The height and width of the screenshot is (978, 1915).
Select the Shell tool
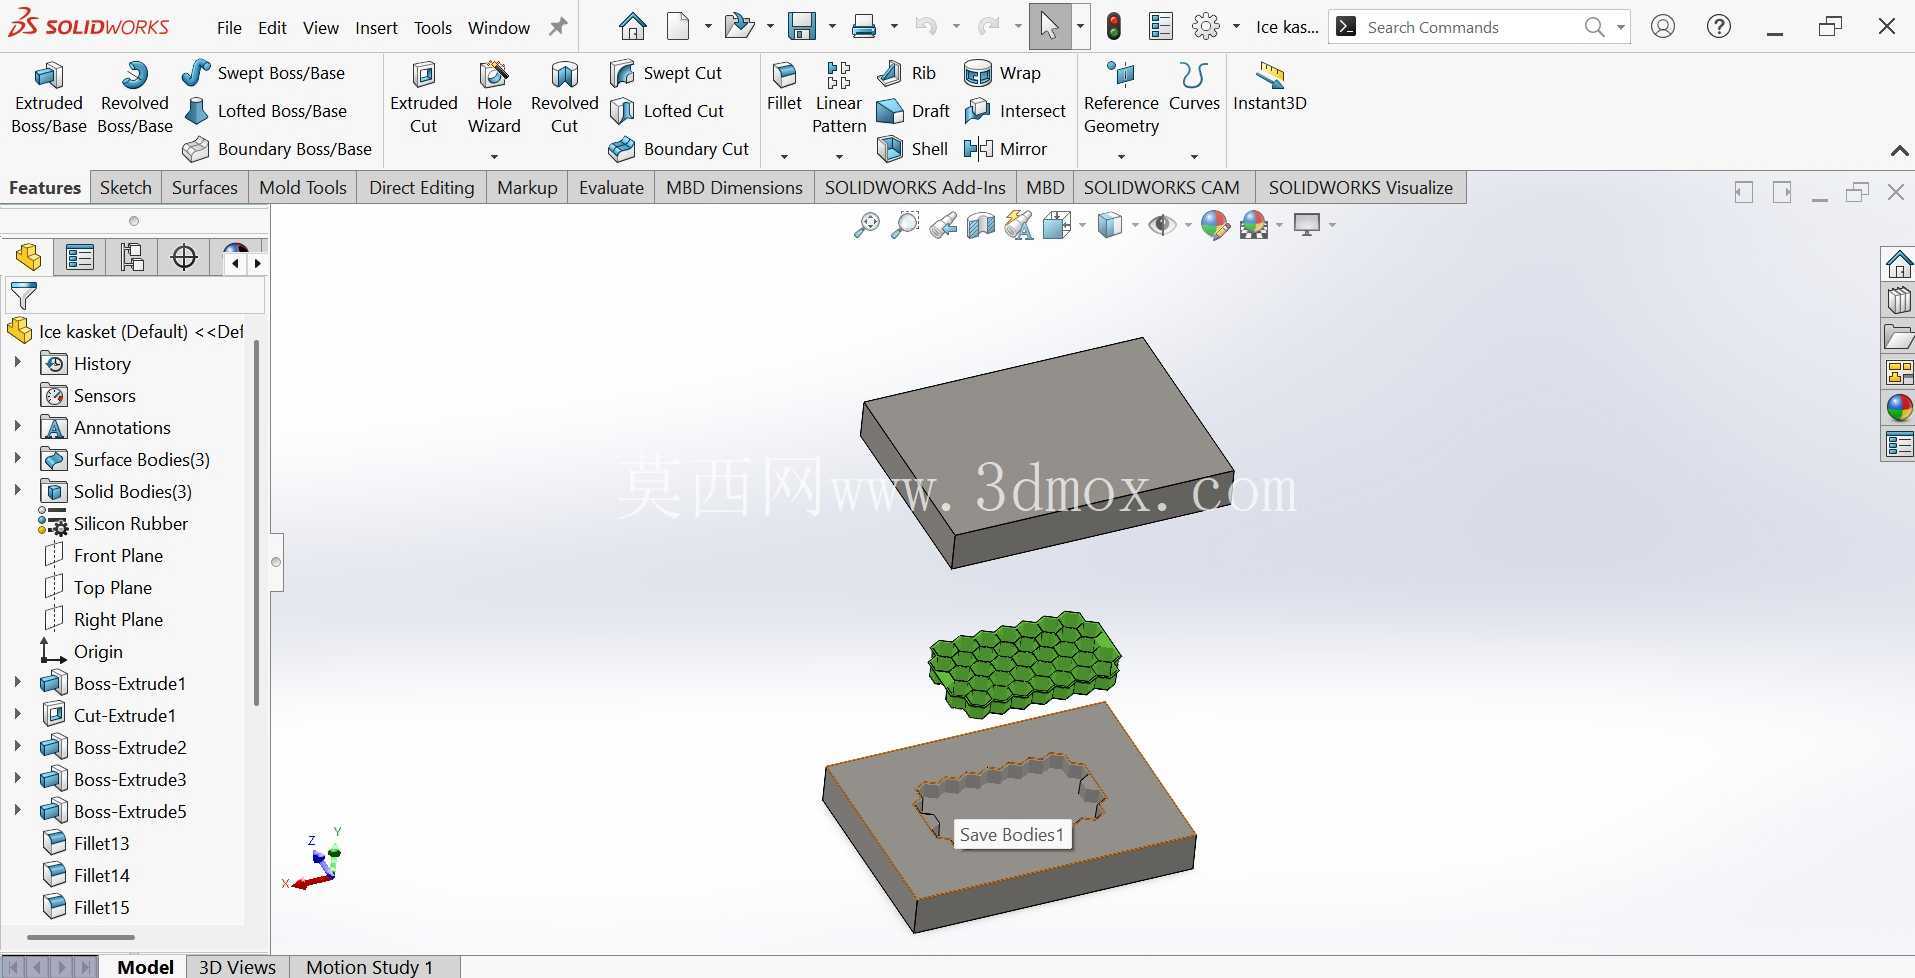pyautogui.click(x=912, y=149)
